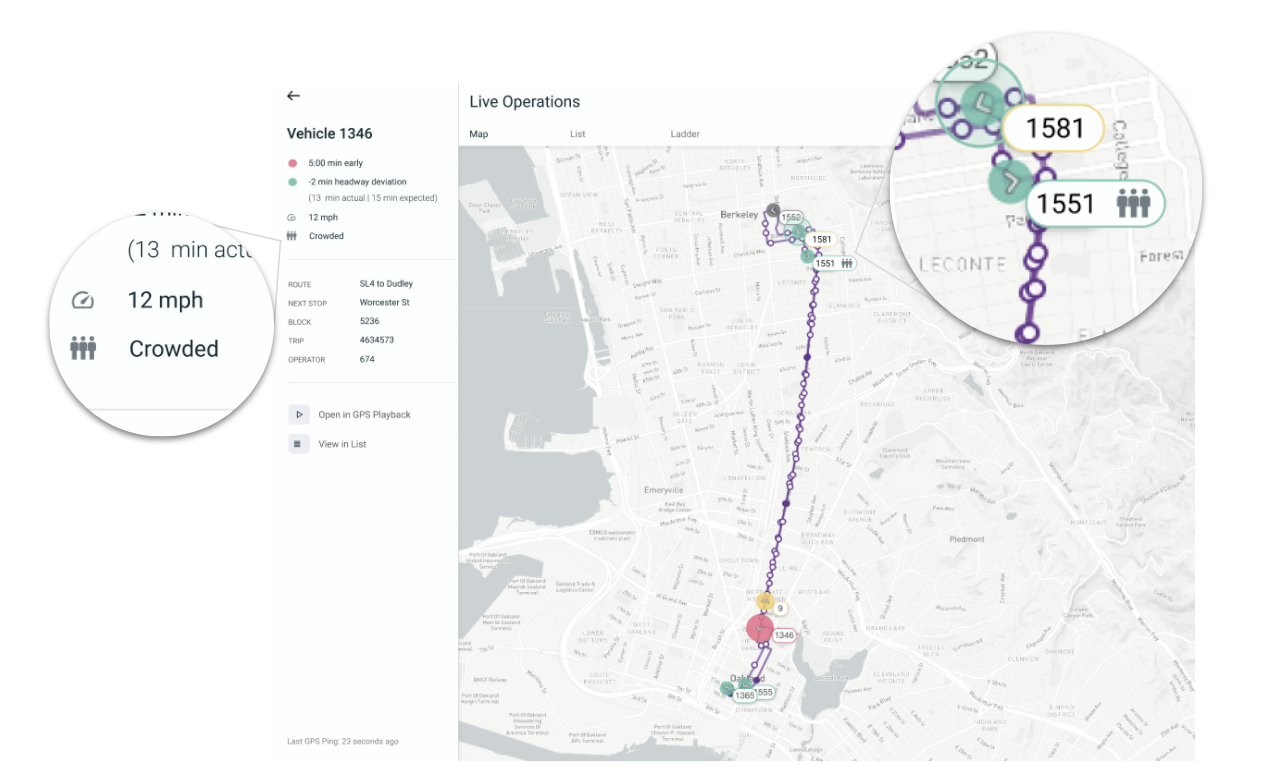Click the 1555 vehicle label near Oakland
1274x772 pixels.
pyautogui.click(x=765, y=692)
